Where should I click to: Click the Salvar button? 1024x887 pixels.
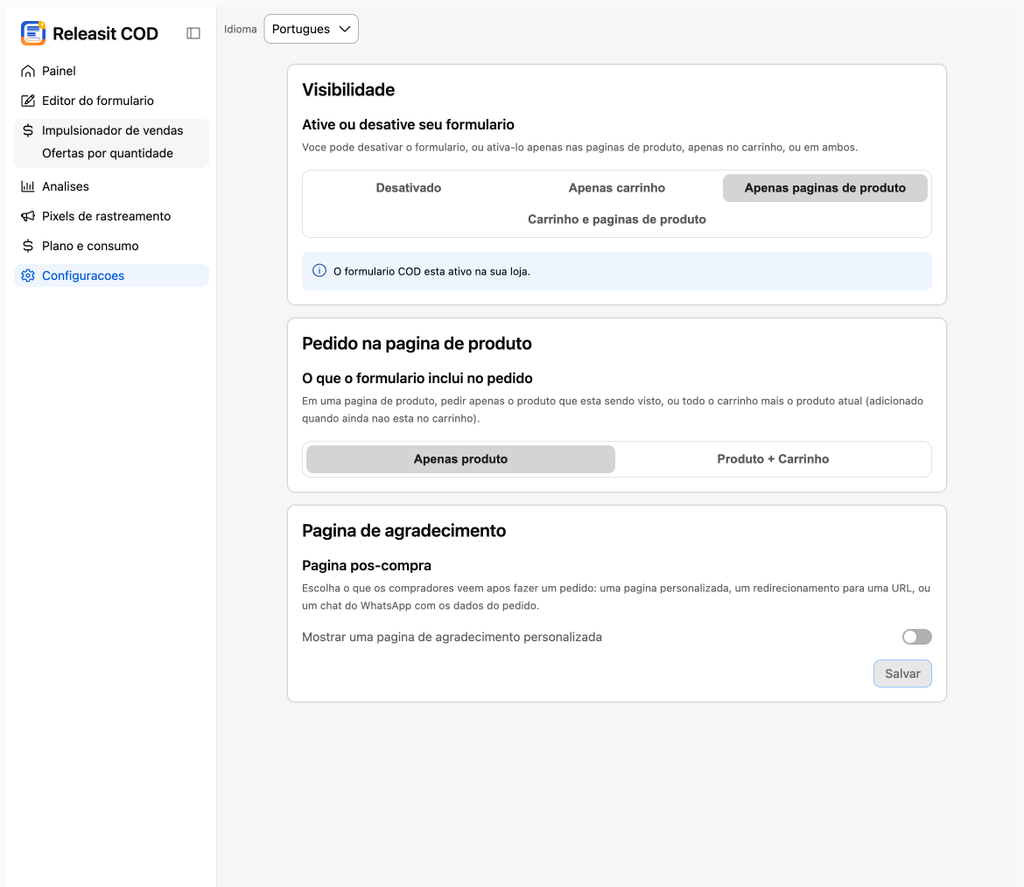point(903,673)
